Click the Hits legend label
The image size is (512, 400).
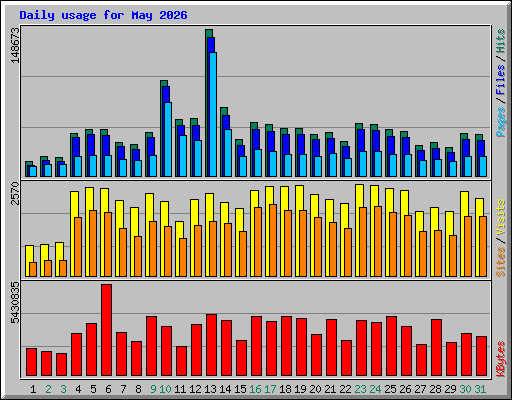point(501,41)
